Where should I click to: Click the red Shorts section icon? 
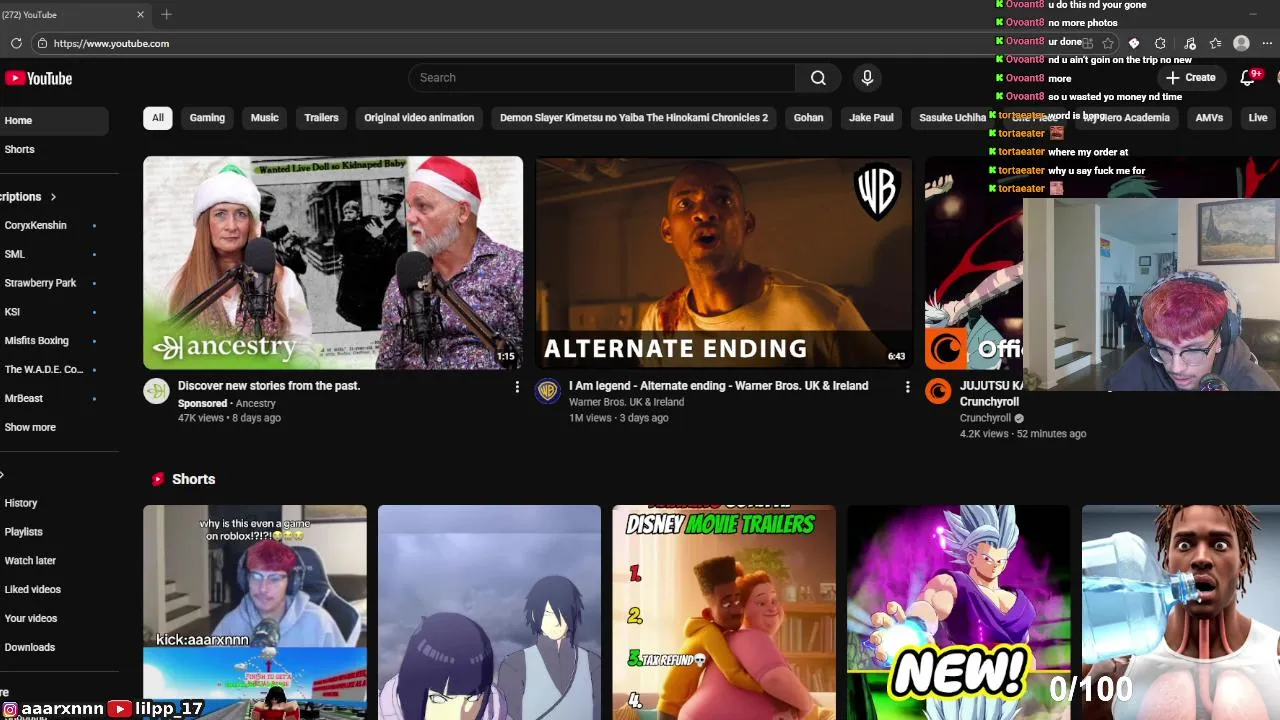(158, 479)
